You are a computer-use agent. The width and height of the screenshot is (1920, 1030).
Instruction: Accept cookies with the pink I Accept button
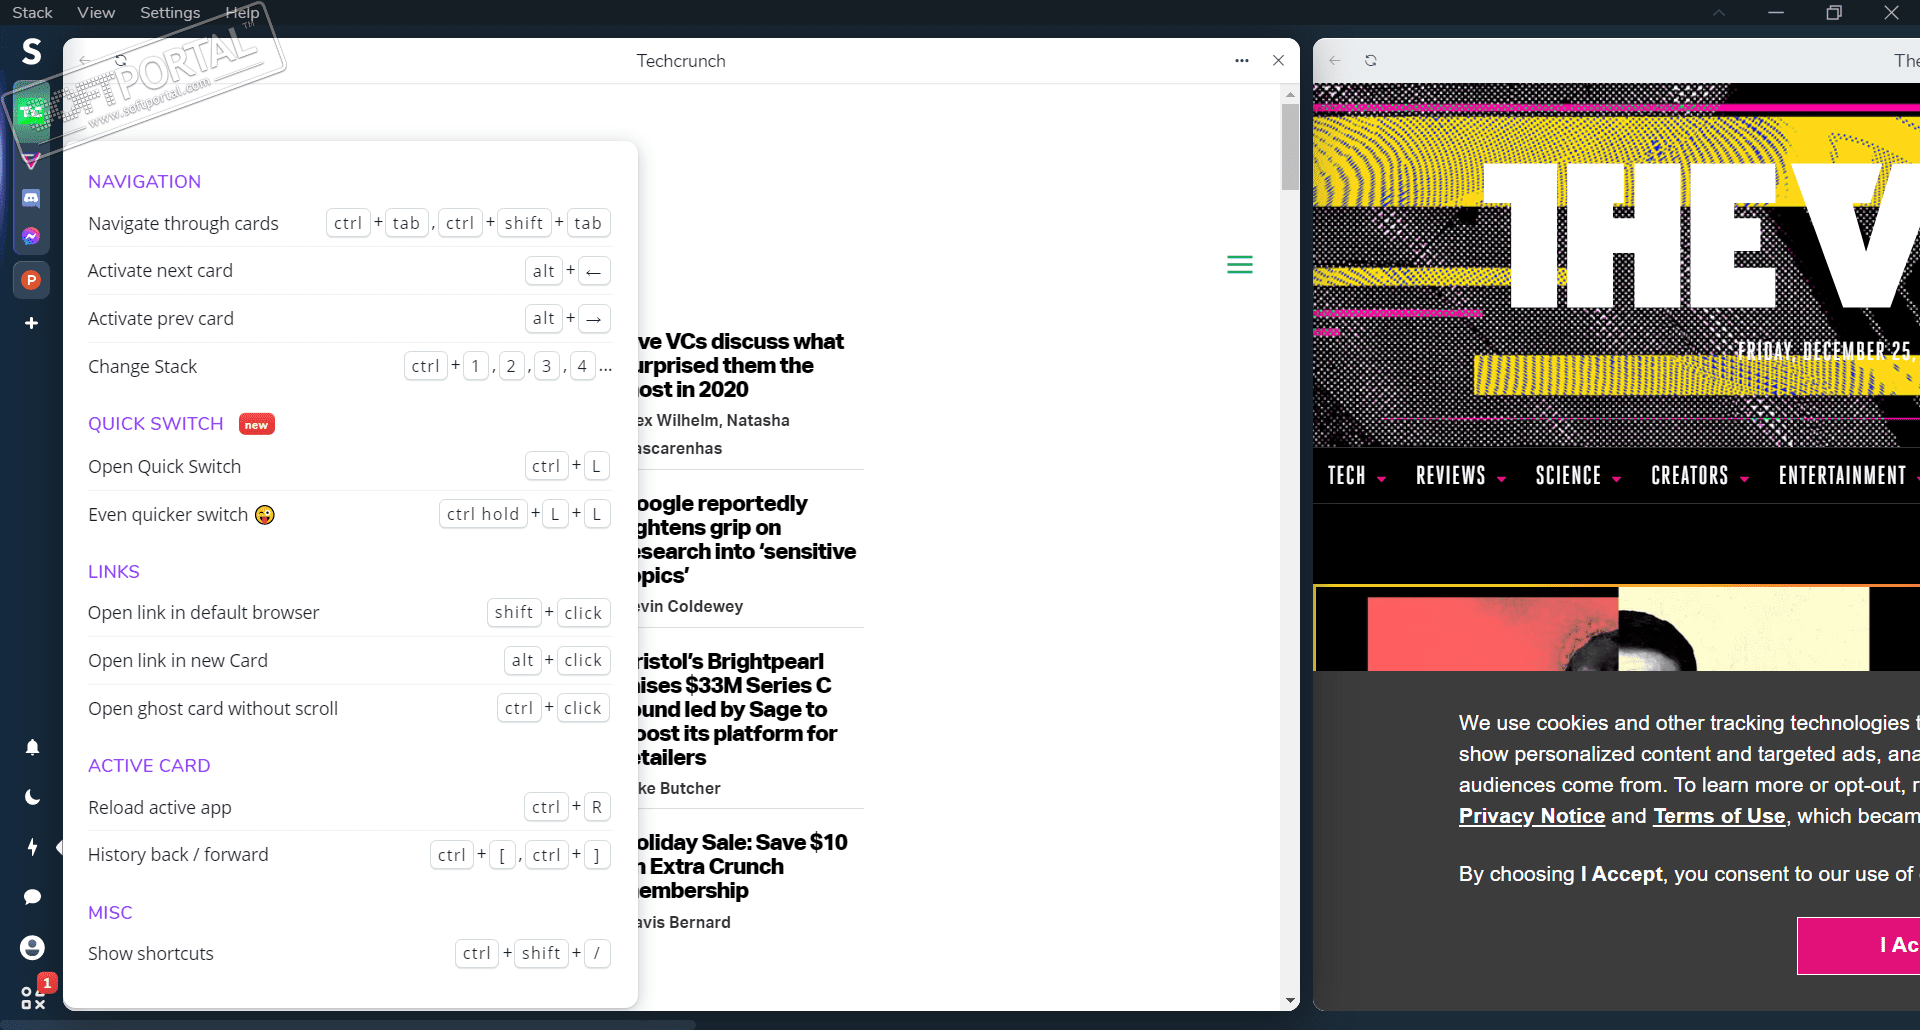click(1858, 945)
